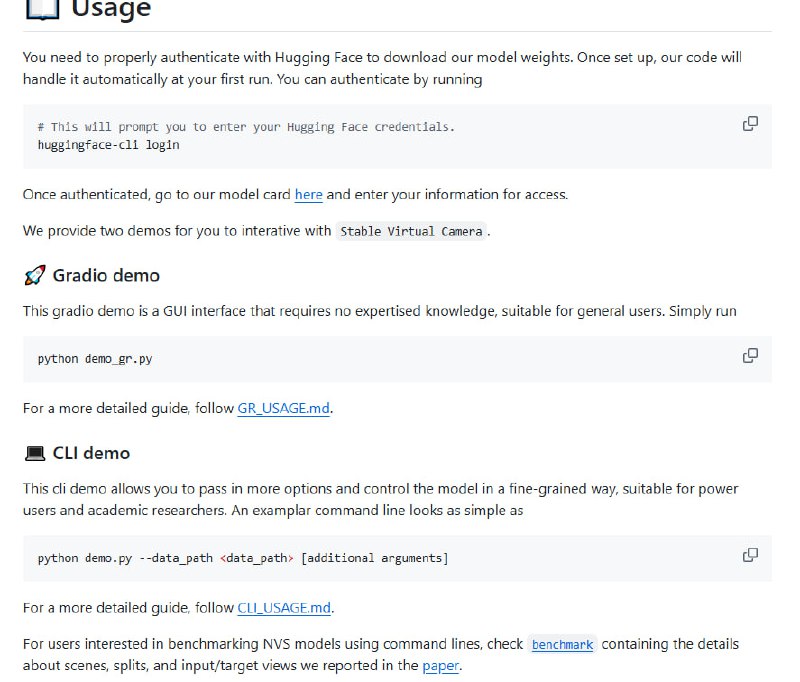800x682 pixels.
Task: Open the paper link
Action: 440,666
